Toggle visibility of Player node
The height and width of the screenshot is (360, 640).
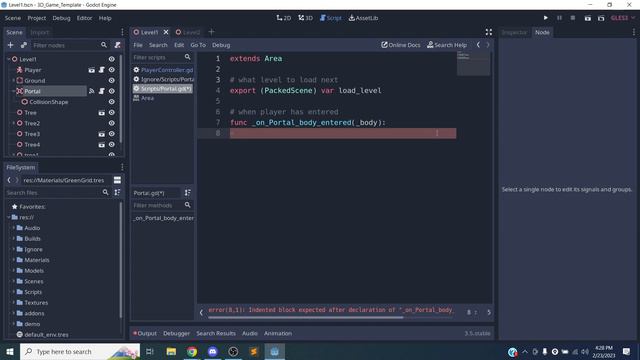point(111,70)
